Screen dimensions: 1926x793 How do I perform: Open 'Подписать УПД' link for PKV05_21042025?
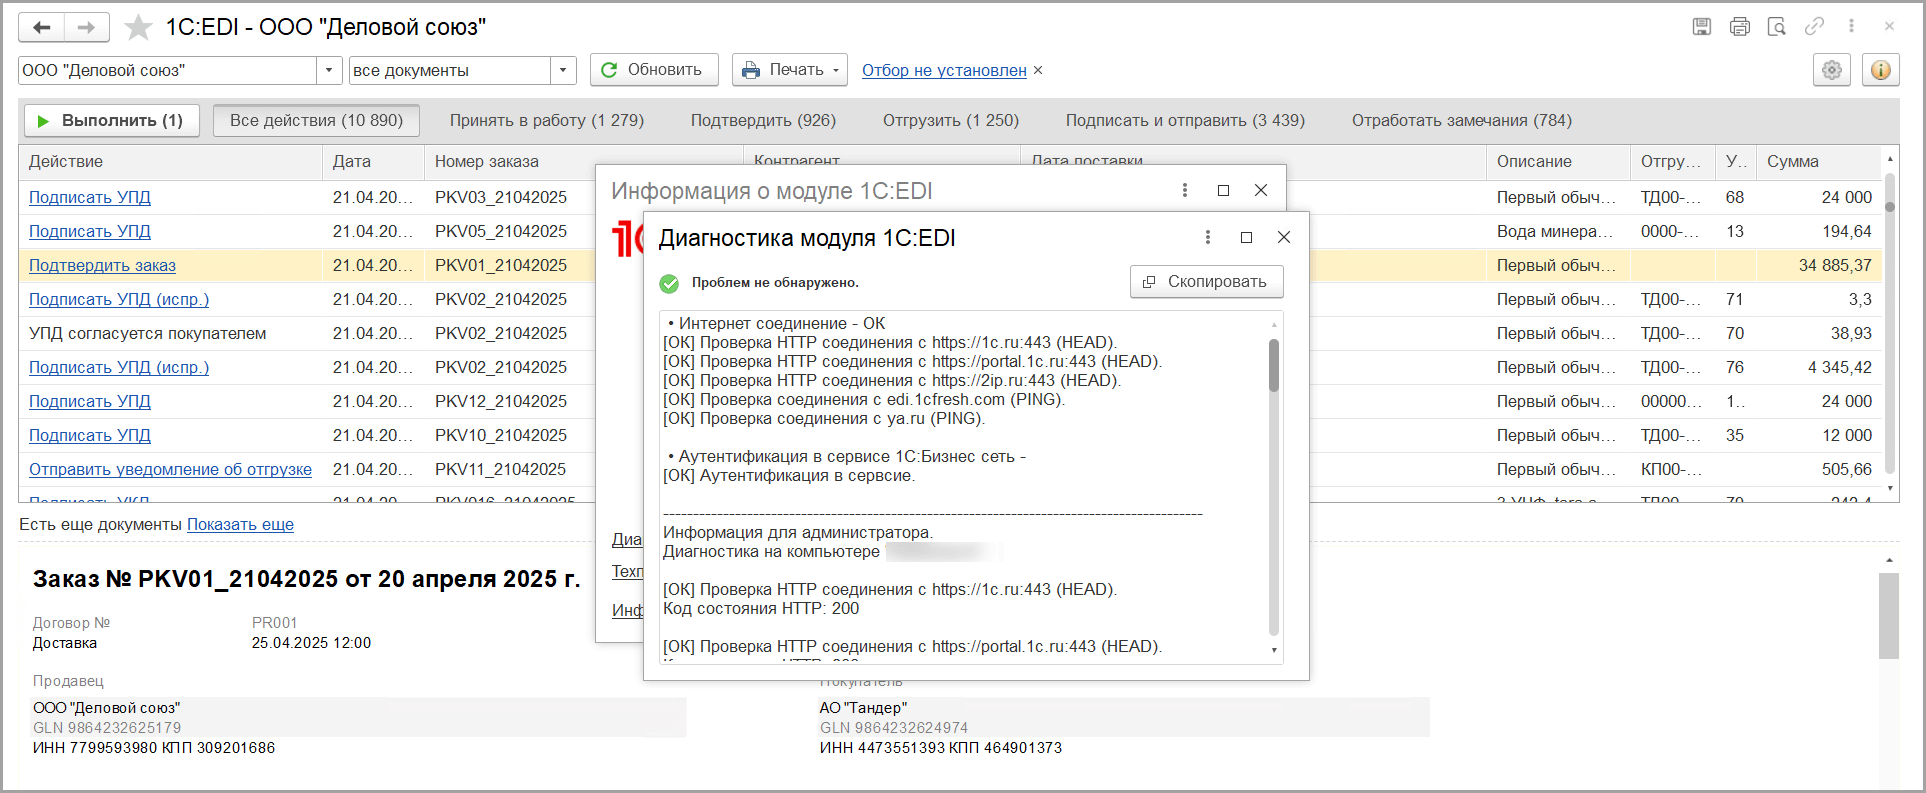(x=90, y=231)
